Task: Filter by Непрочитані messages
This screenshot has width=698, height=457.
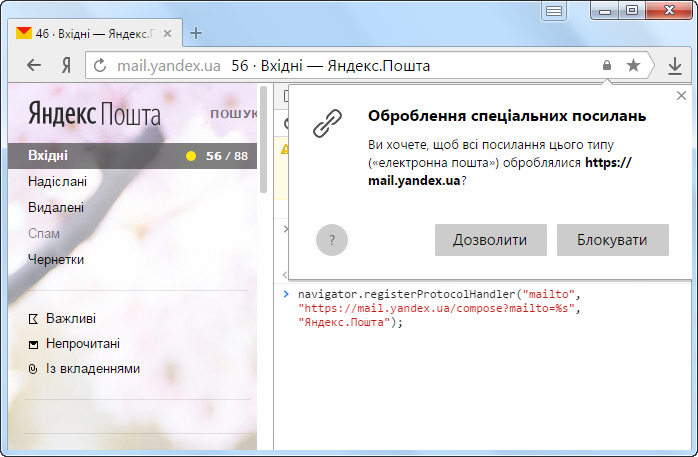Action: (x=83, y=344)
